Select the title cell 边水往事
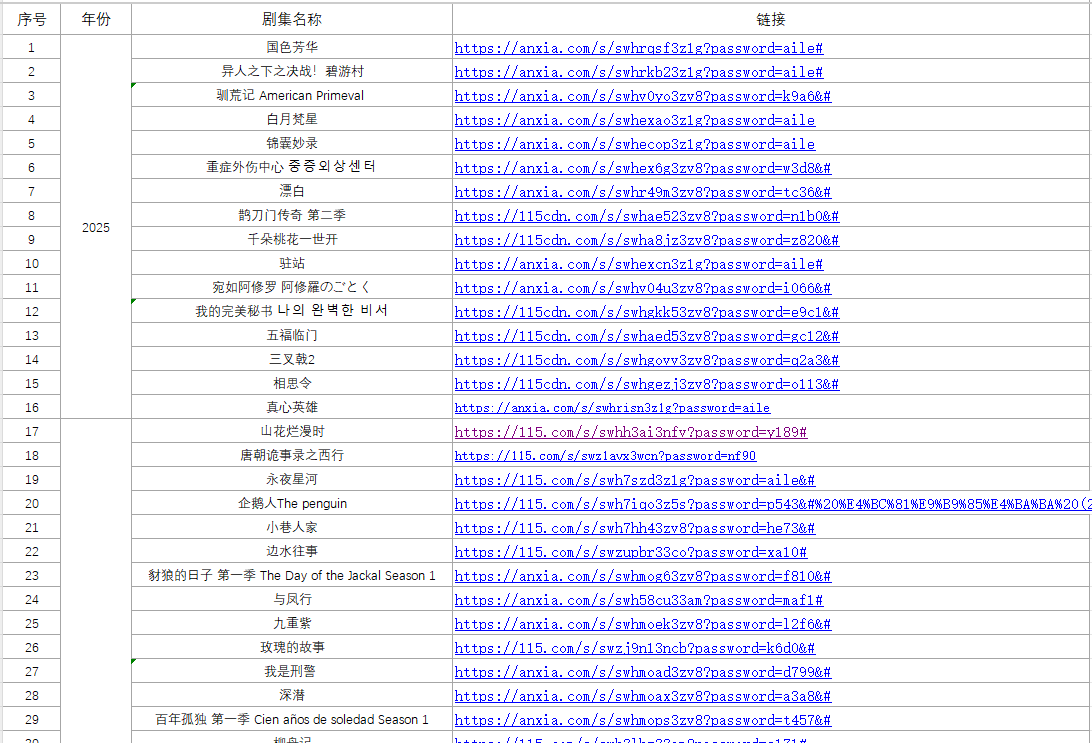The image size is (1092, 743). (x=292, y=552)
